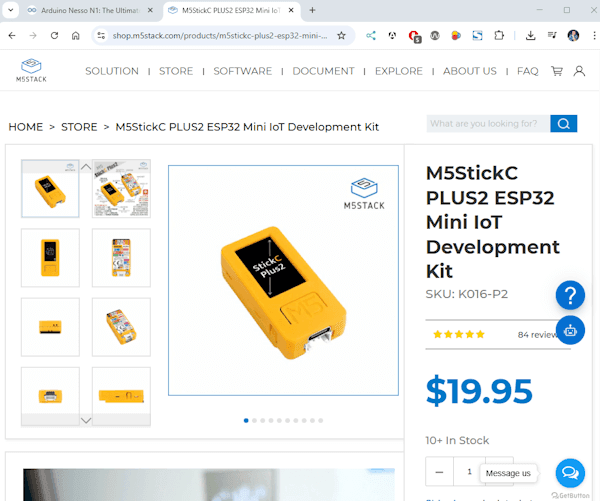Viewport: 600px width, 501px height.
Task: Open the blue question mark help button
Action: (x=570, y=295)
